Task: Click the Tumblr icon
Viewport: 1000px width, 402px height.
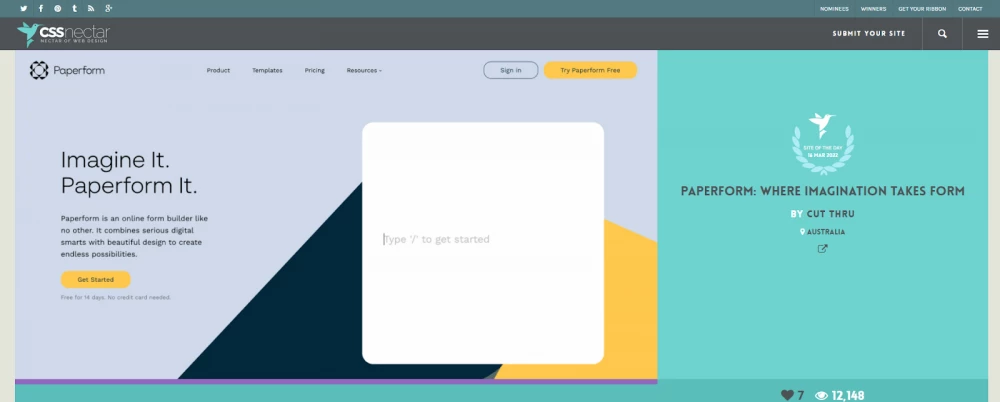Action: tap(75, 8)
